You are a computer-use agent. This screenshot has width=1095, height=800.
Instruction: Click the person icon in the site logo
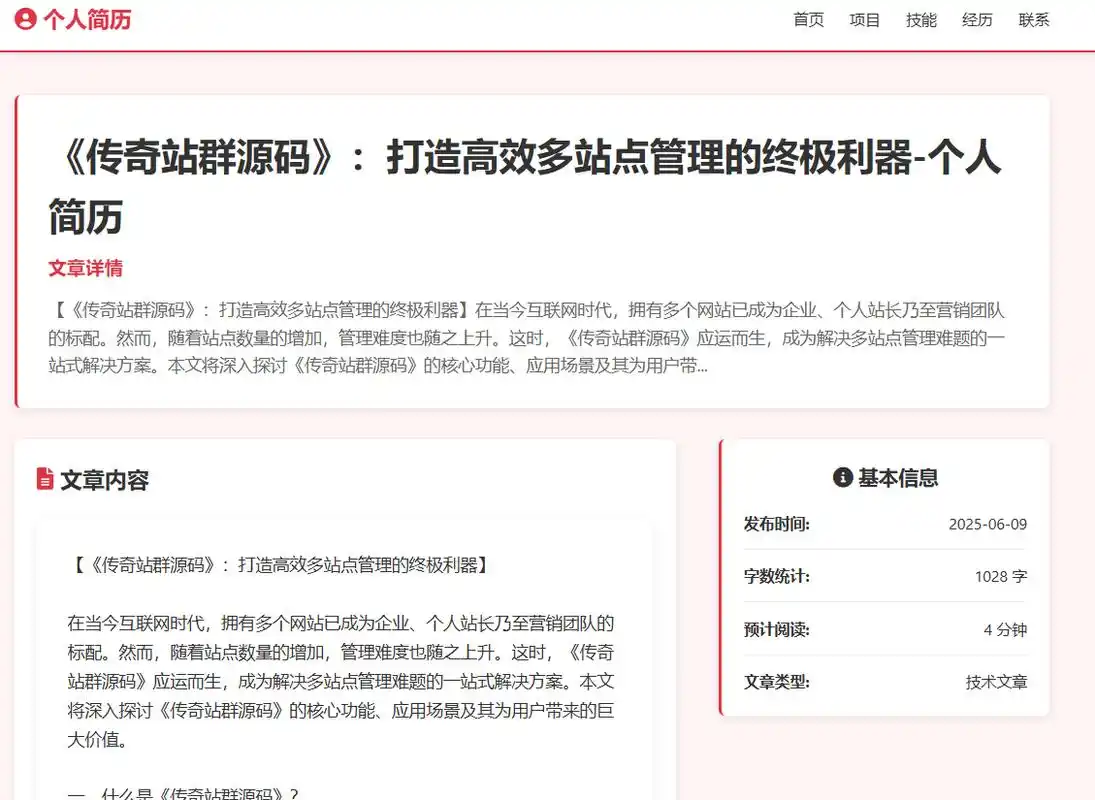click(26, 19)
